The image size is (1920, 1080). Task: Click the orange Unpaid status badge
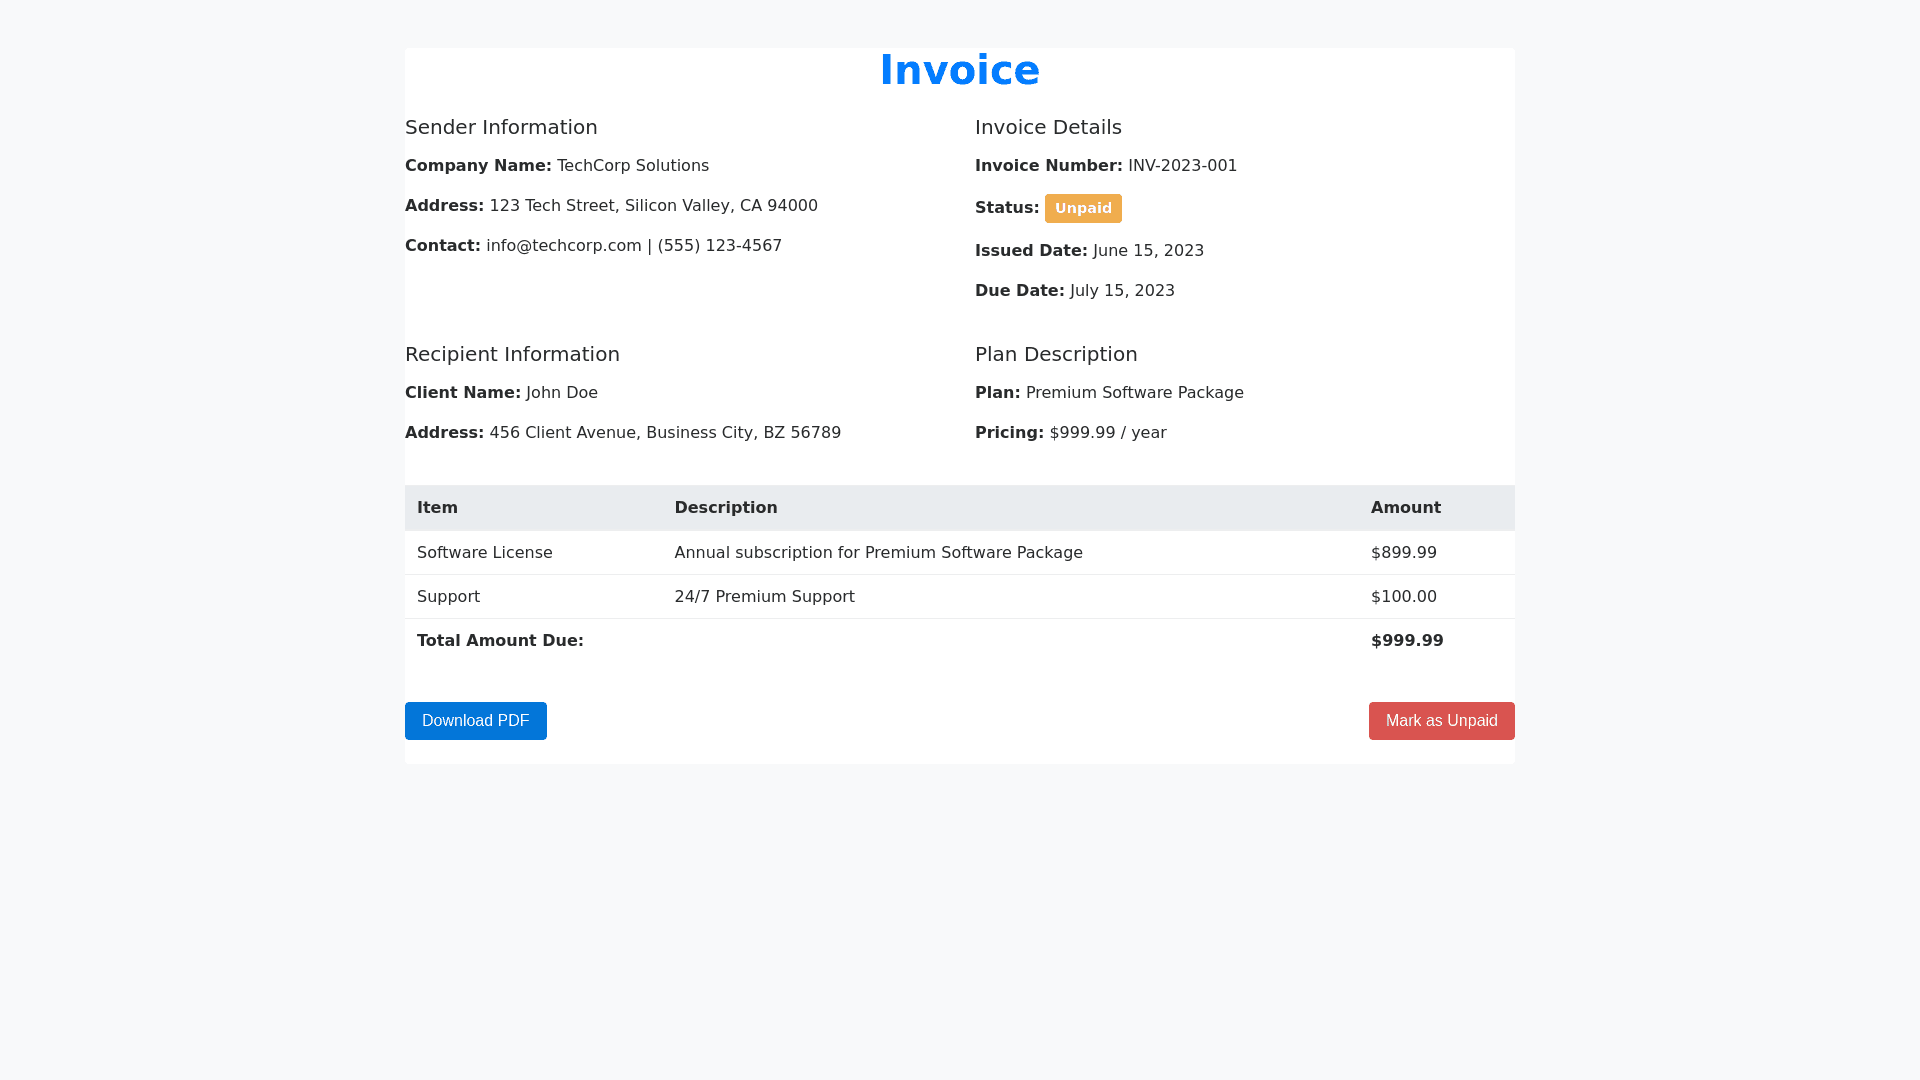tap(1083, 208)
